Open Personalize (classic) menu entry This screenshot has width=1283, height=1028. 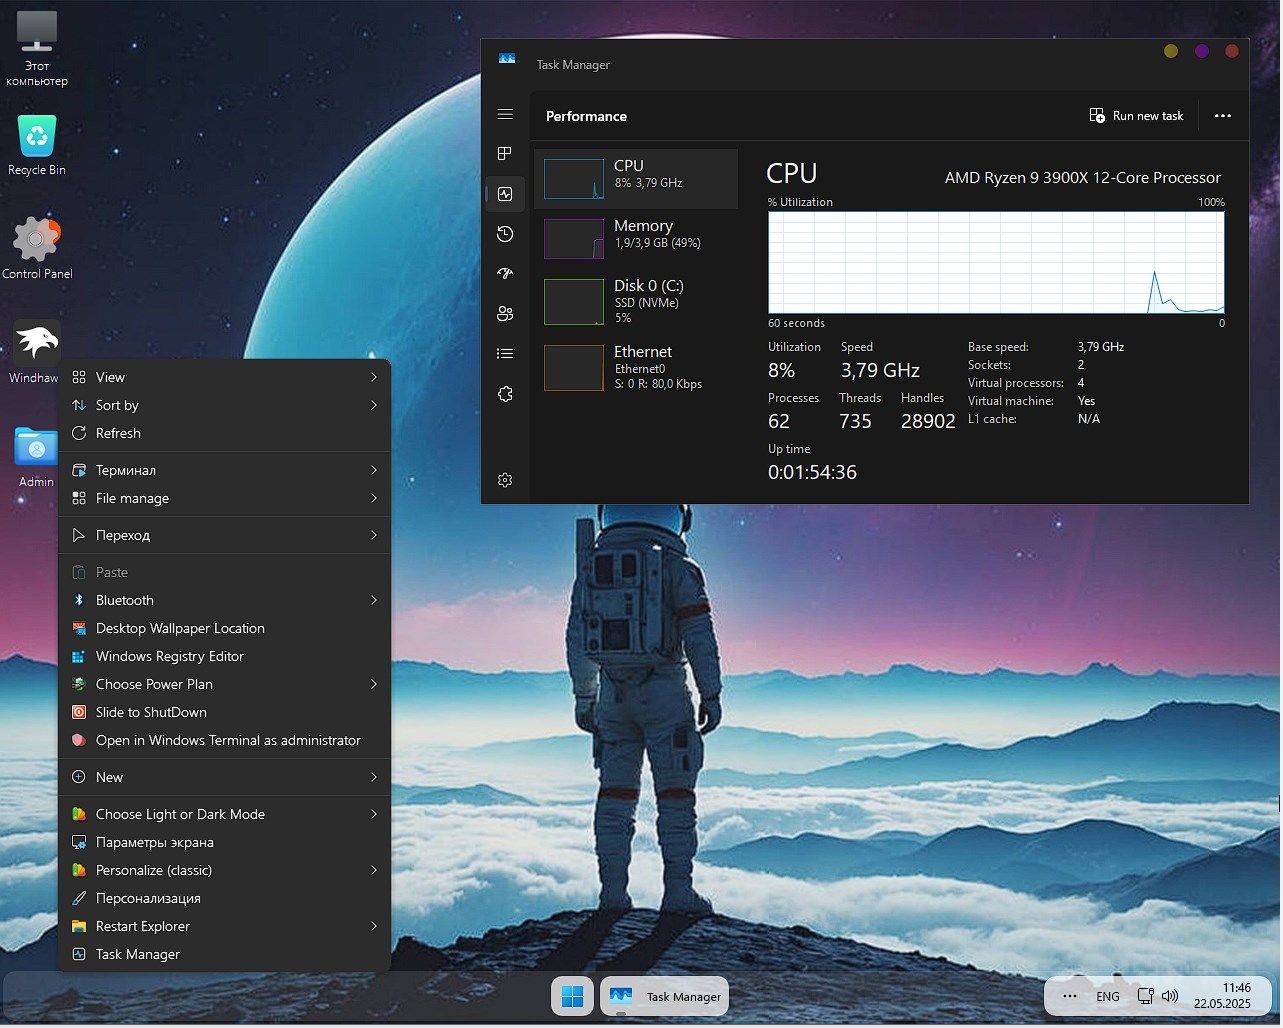click(224, 870)
